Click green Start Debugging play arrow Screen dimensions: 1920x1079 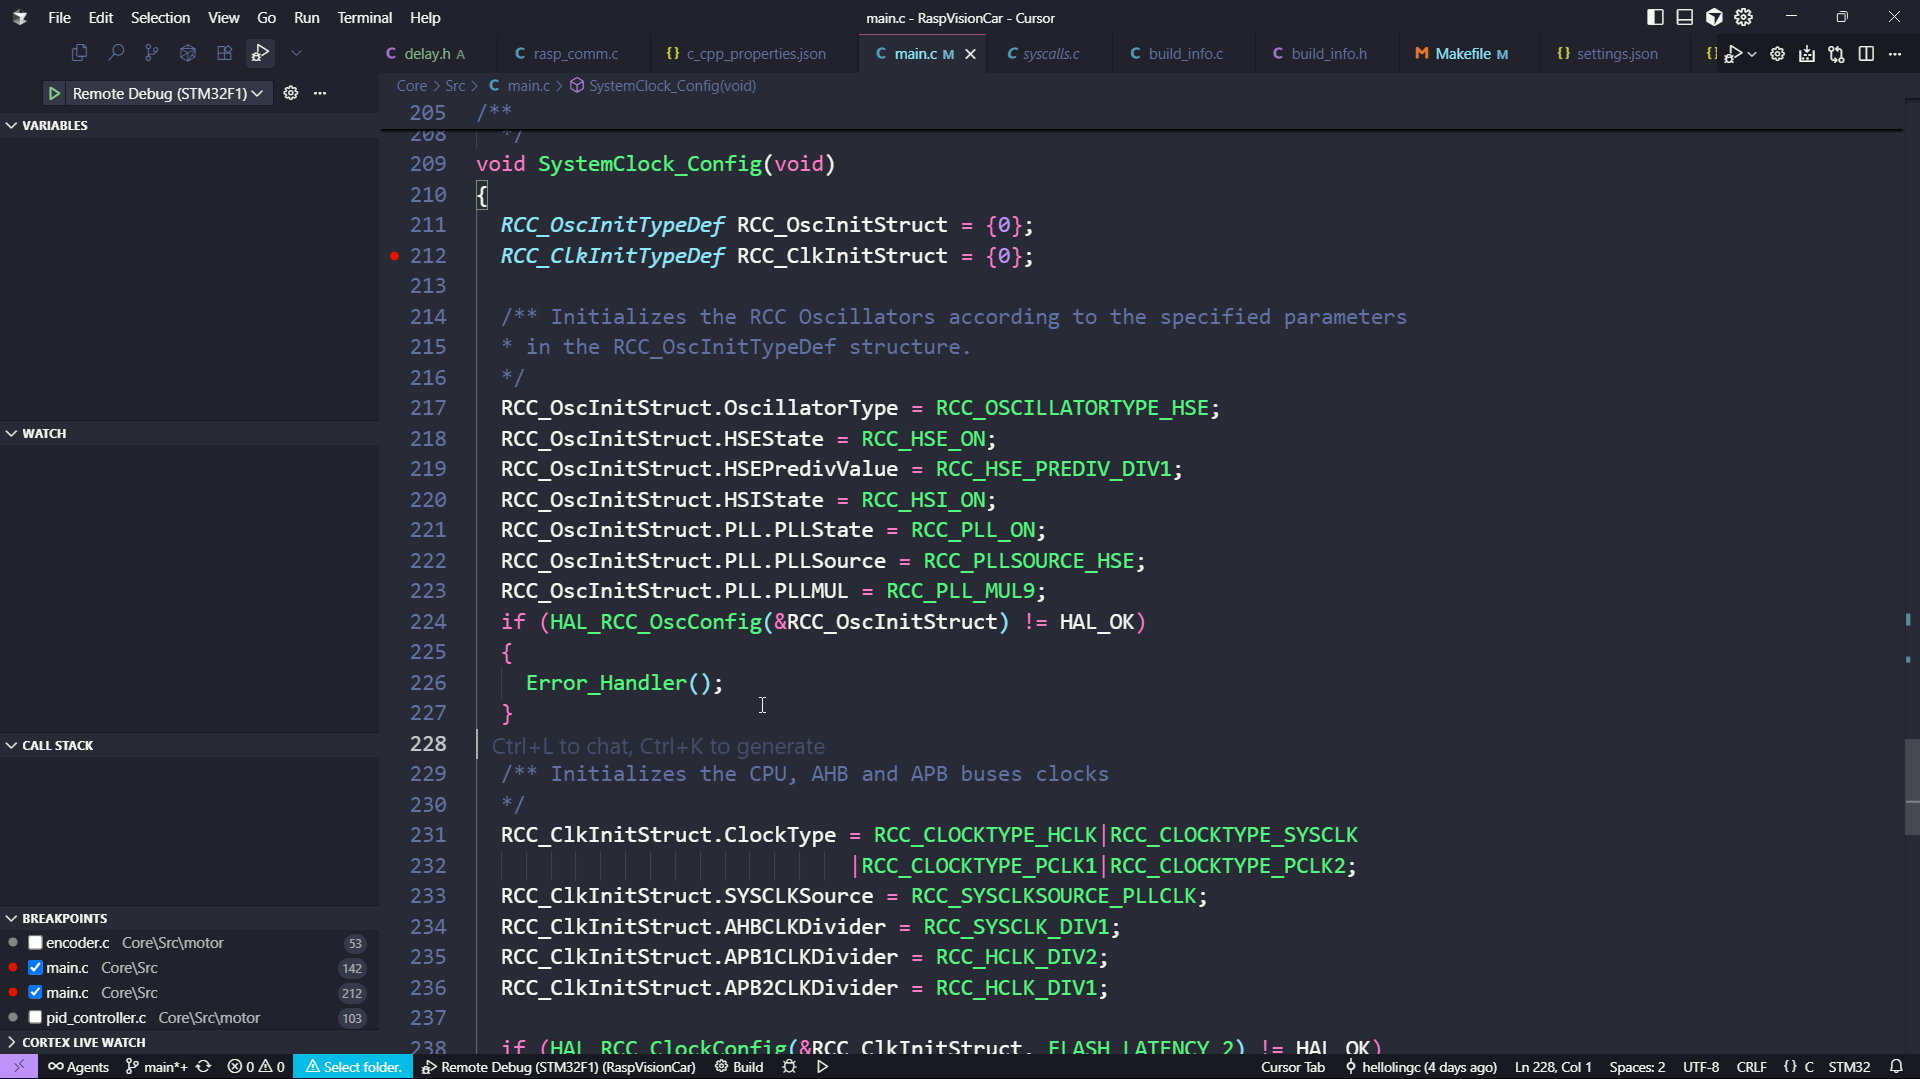(54, 93)
